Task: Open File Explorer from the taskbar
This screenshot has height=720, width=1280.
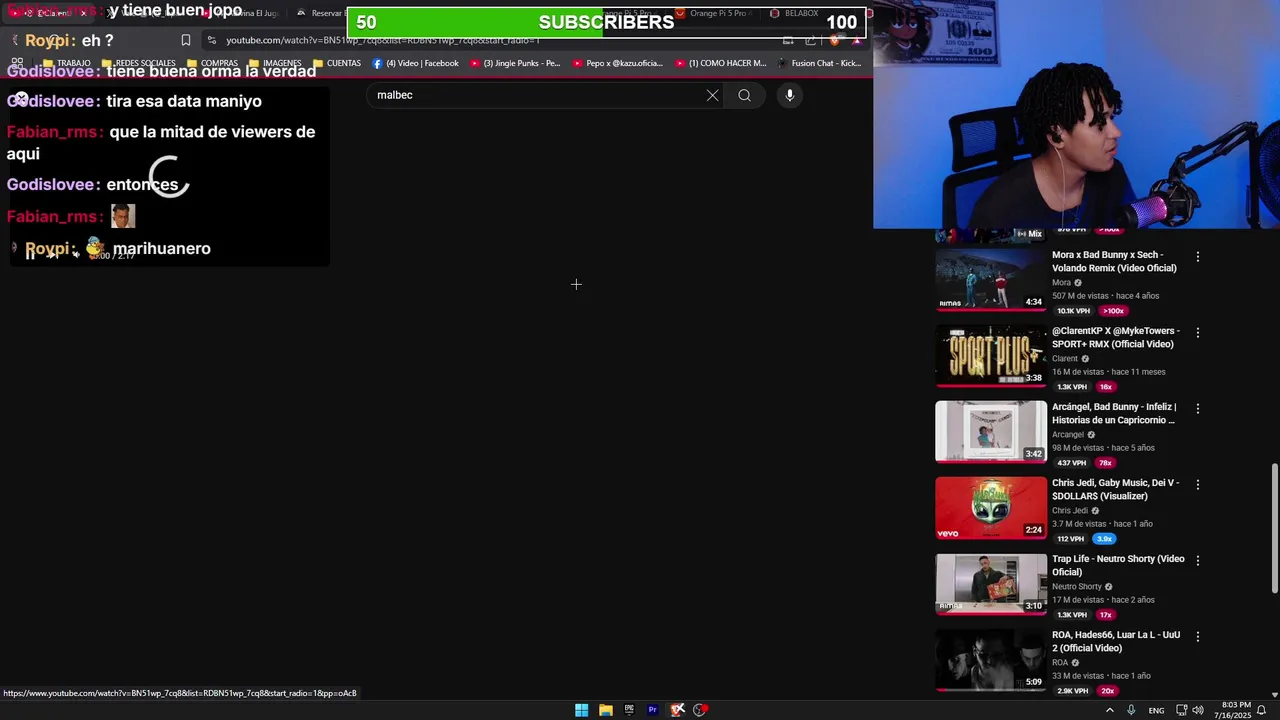Action: pos(605,710)
